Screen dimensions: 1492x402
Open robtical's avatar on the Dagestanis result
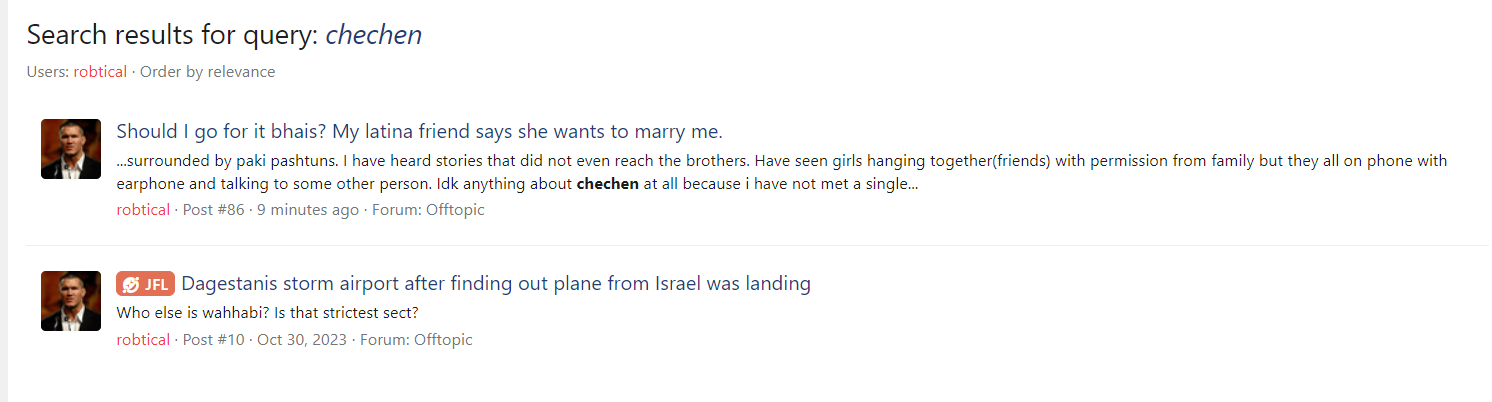pyautogui.click(x=71, y=301)
